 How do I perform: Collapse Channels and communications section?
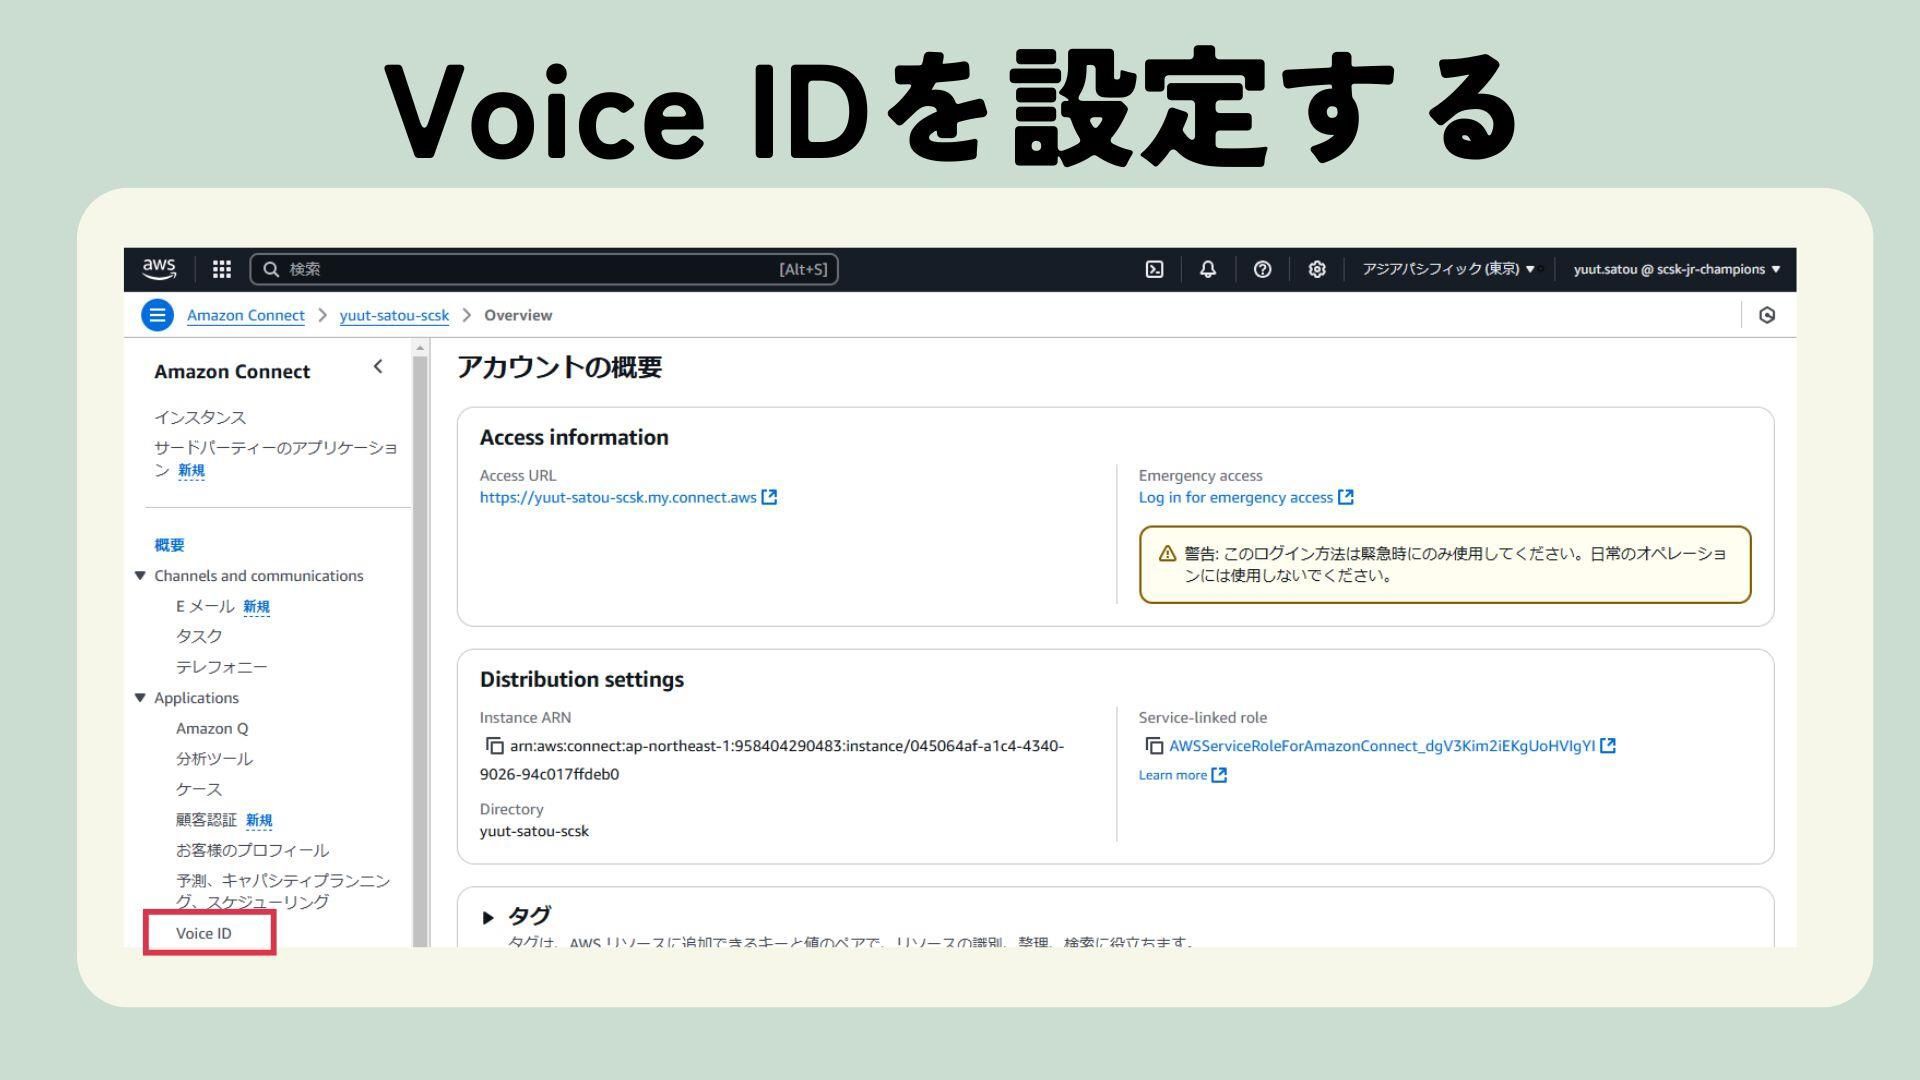click(140, 576)
